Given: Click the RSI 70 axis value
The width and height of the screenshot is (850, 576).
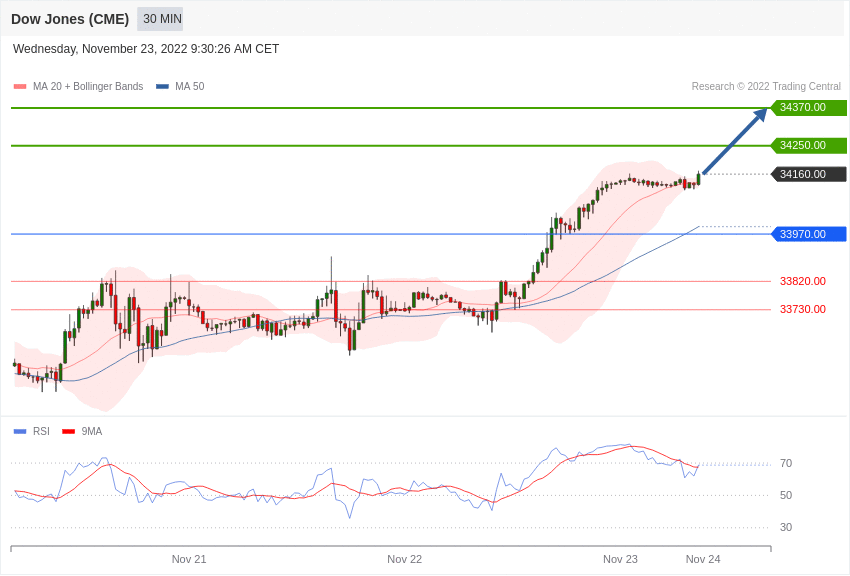Looking at the screenshot, I should [x=786, y=463].
